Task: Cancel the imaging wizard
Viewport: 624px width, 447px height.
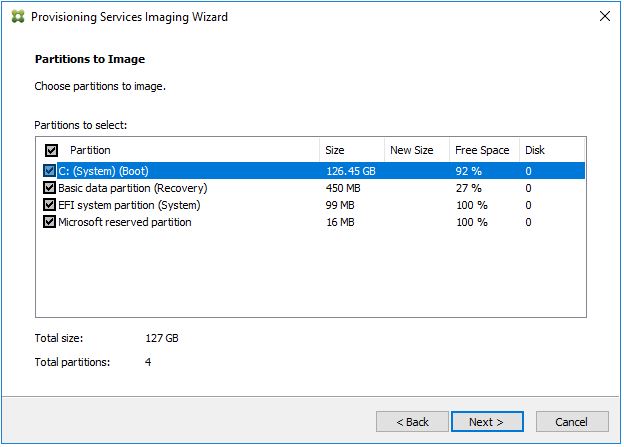Action: (x=571, y=422)
